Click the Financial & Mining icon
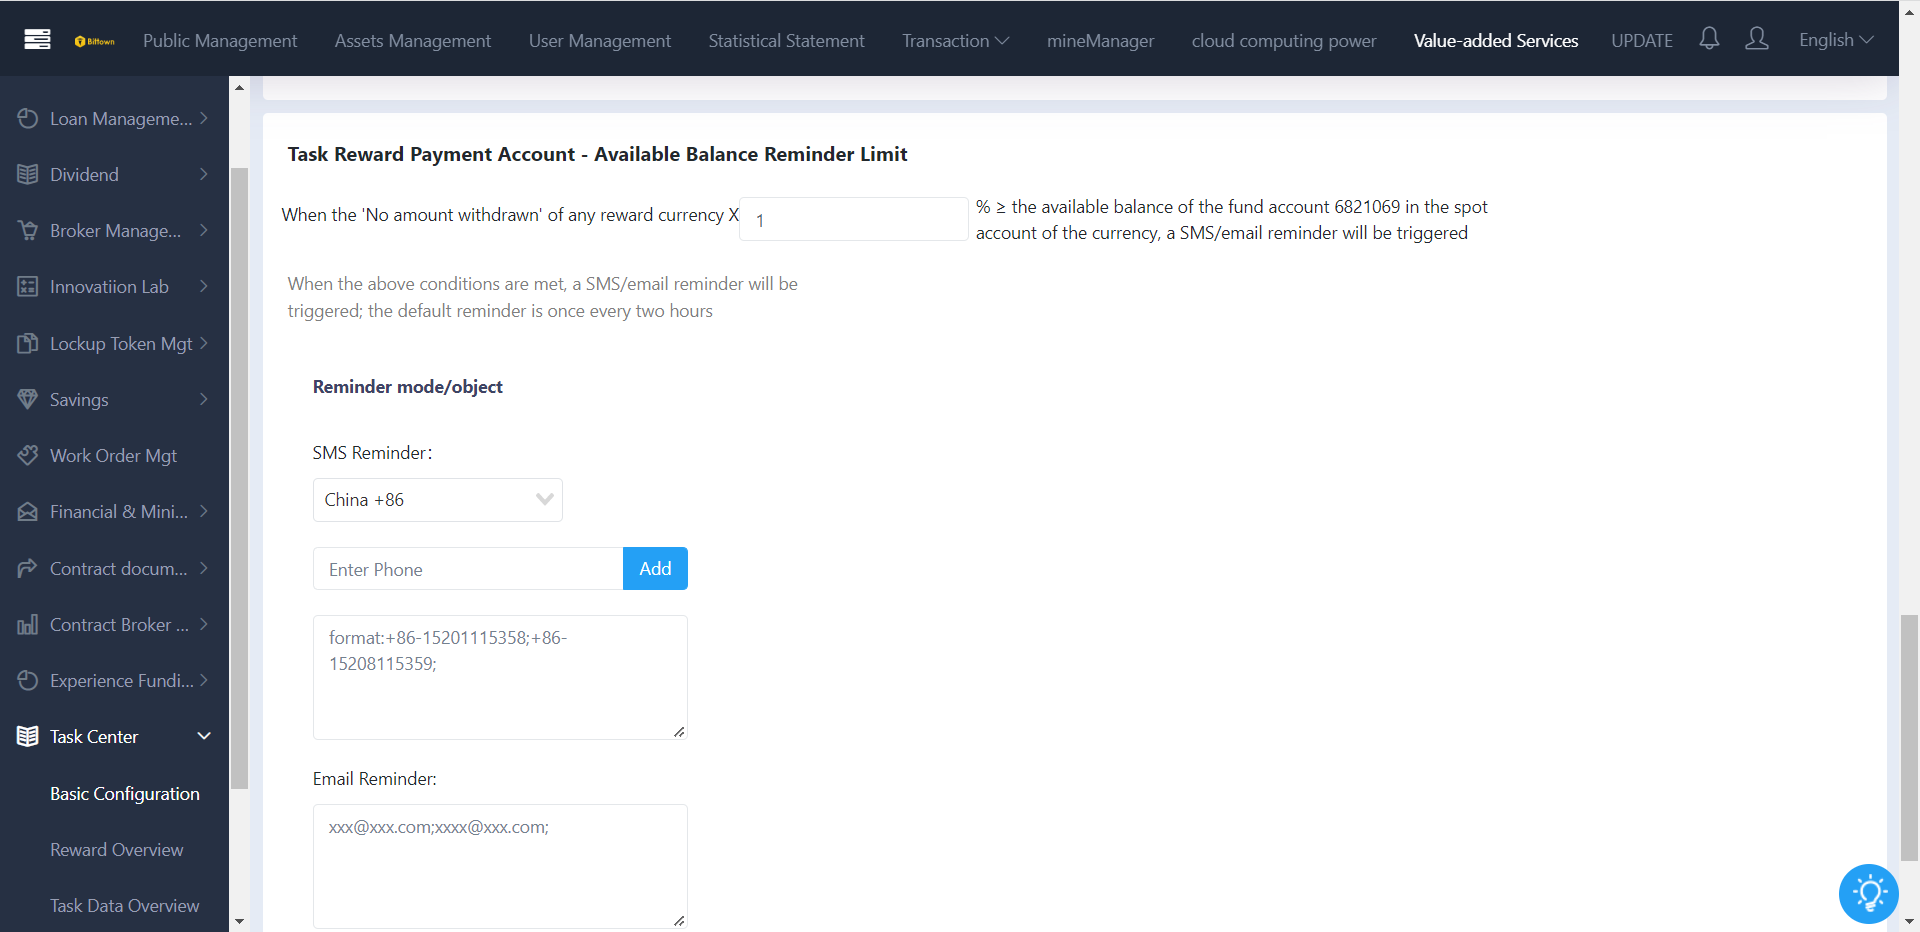The image size is (1920, 932). pyautogui.click(x=27, y=511)
